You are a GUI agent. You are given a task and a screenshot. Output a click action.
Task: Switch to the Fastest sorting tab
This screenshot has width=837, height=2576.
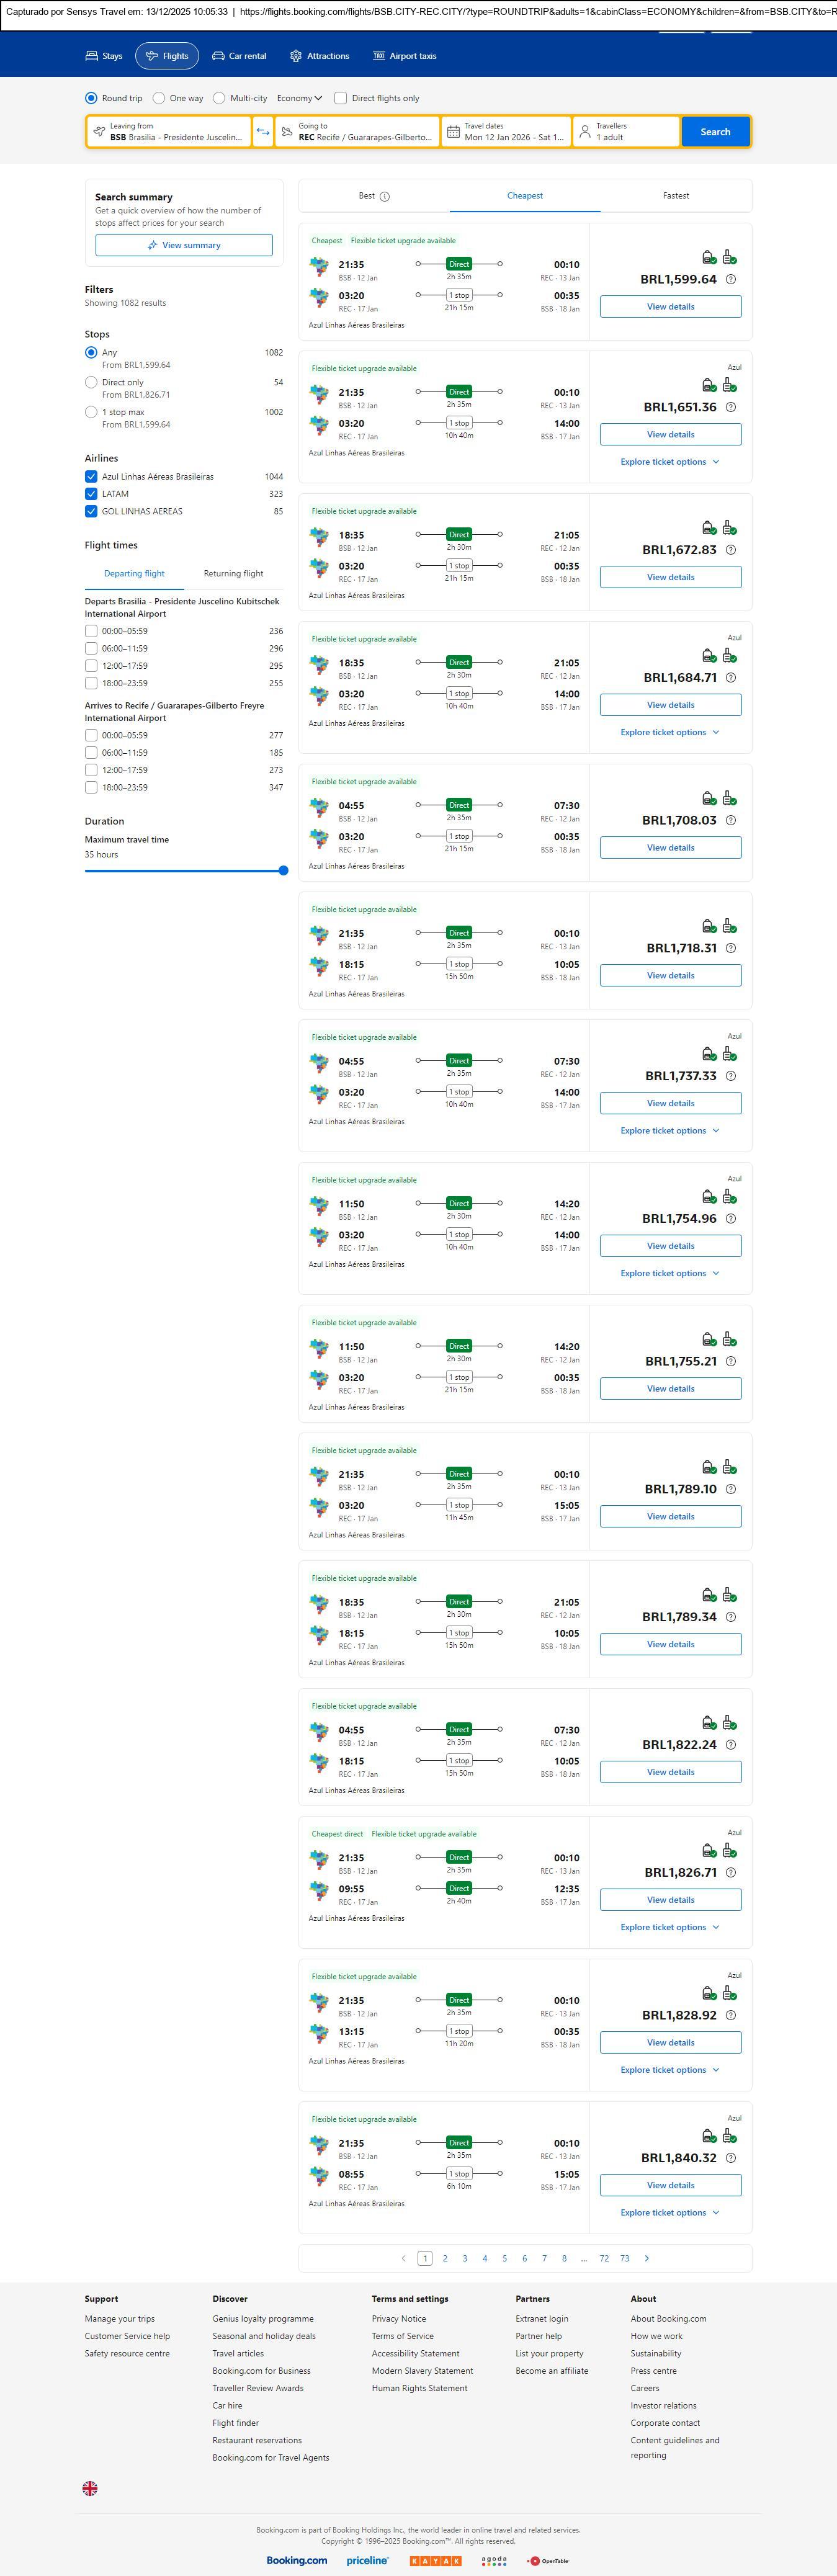click(676, 196)
